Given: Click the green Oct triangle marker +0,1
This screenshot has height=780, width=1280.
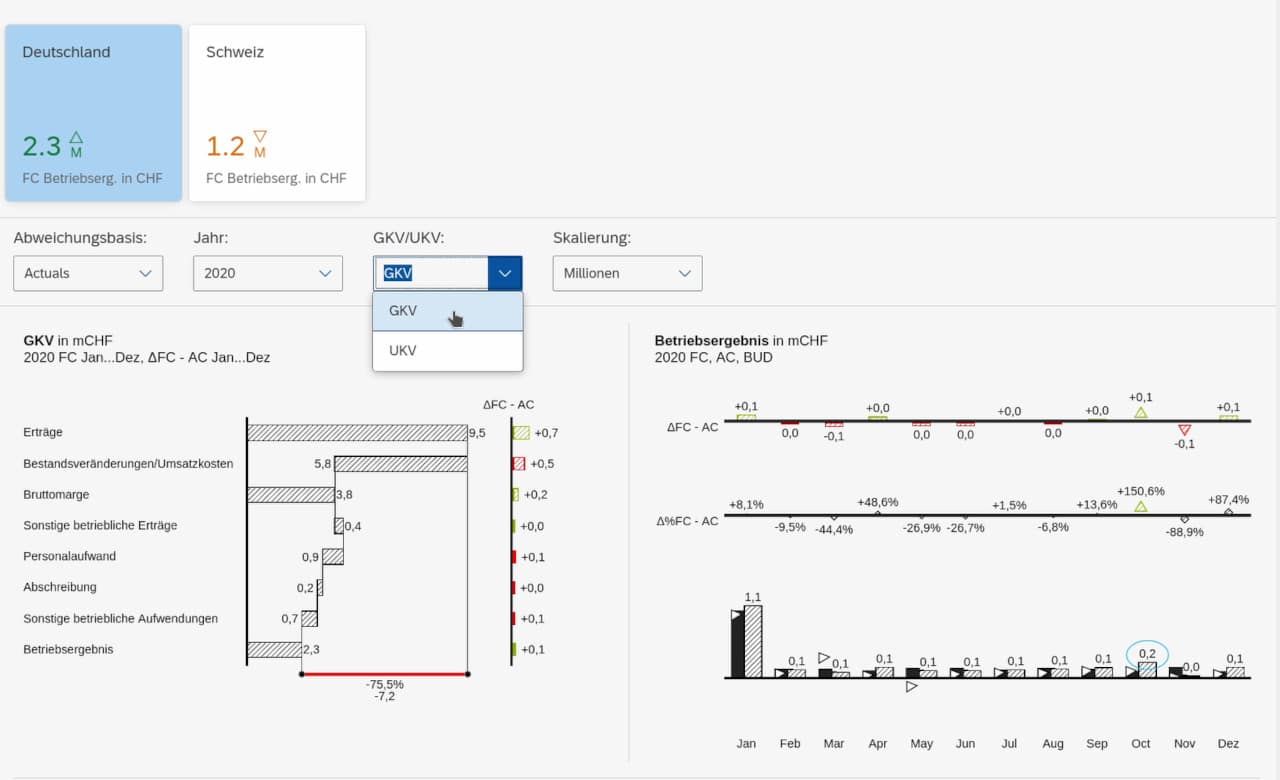Looking at the screenshot, I should coord(1141,412).
